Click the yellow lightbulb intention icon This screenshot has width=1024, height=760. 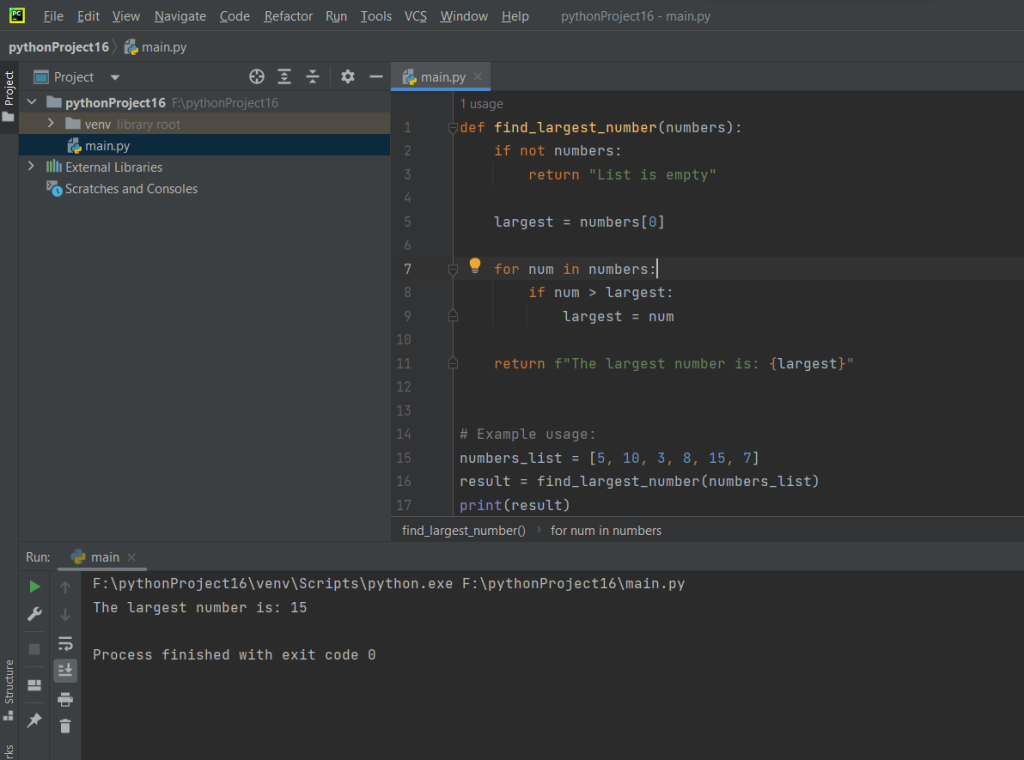tap(475, 266)
